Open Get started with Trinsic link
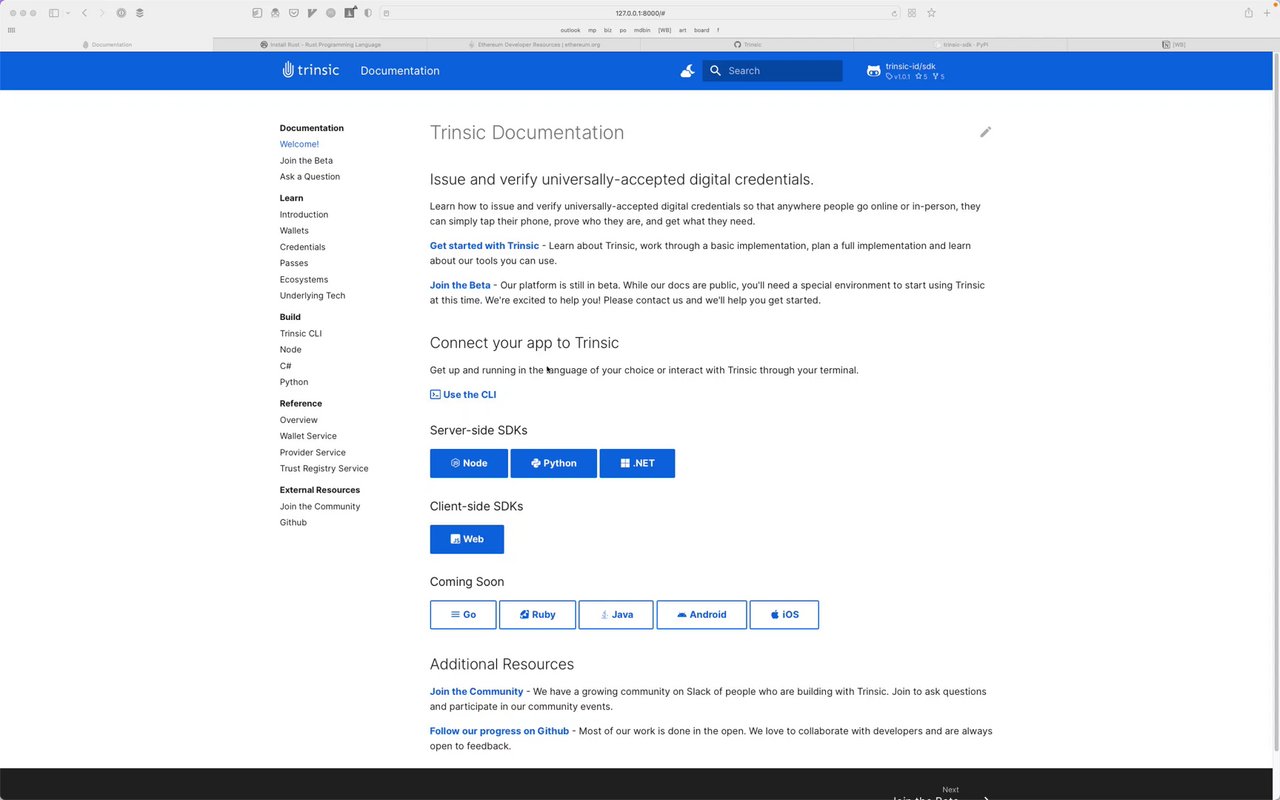Screen dimensions: 1280x800 (x=484, y=245)
